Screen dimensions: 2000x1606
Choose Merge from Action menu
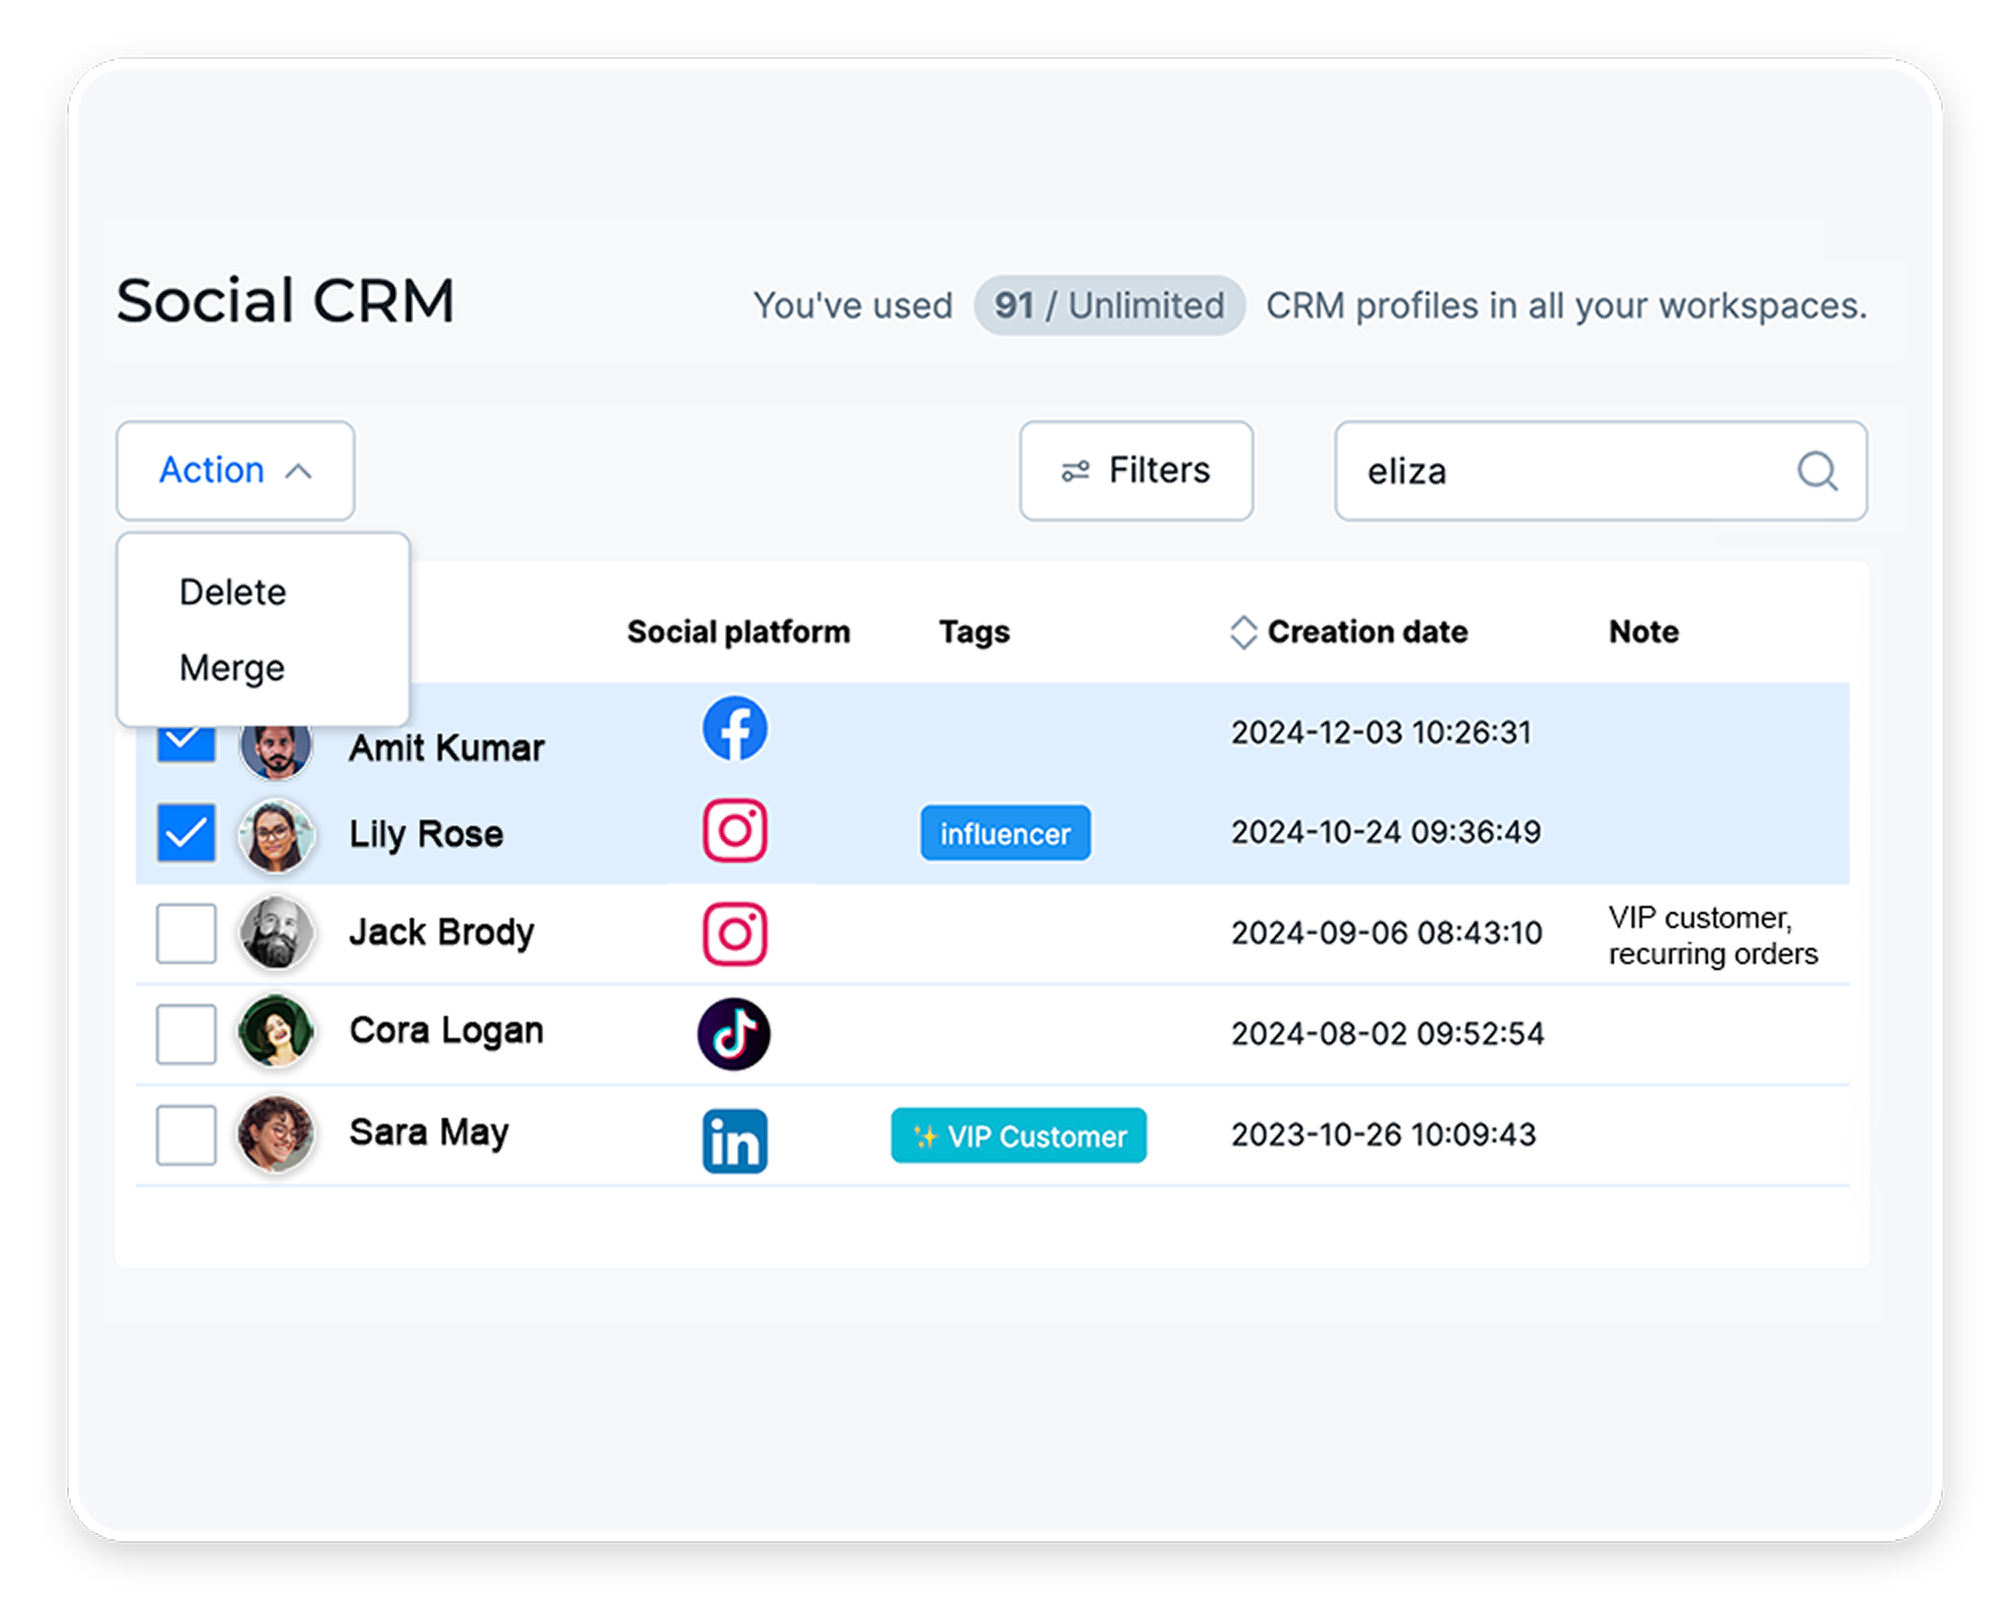pos(232,668)
